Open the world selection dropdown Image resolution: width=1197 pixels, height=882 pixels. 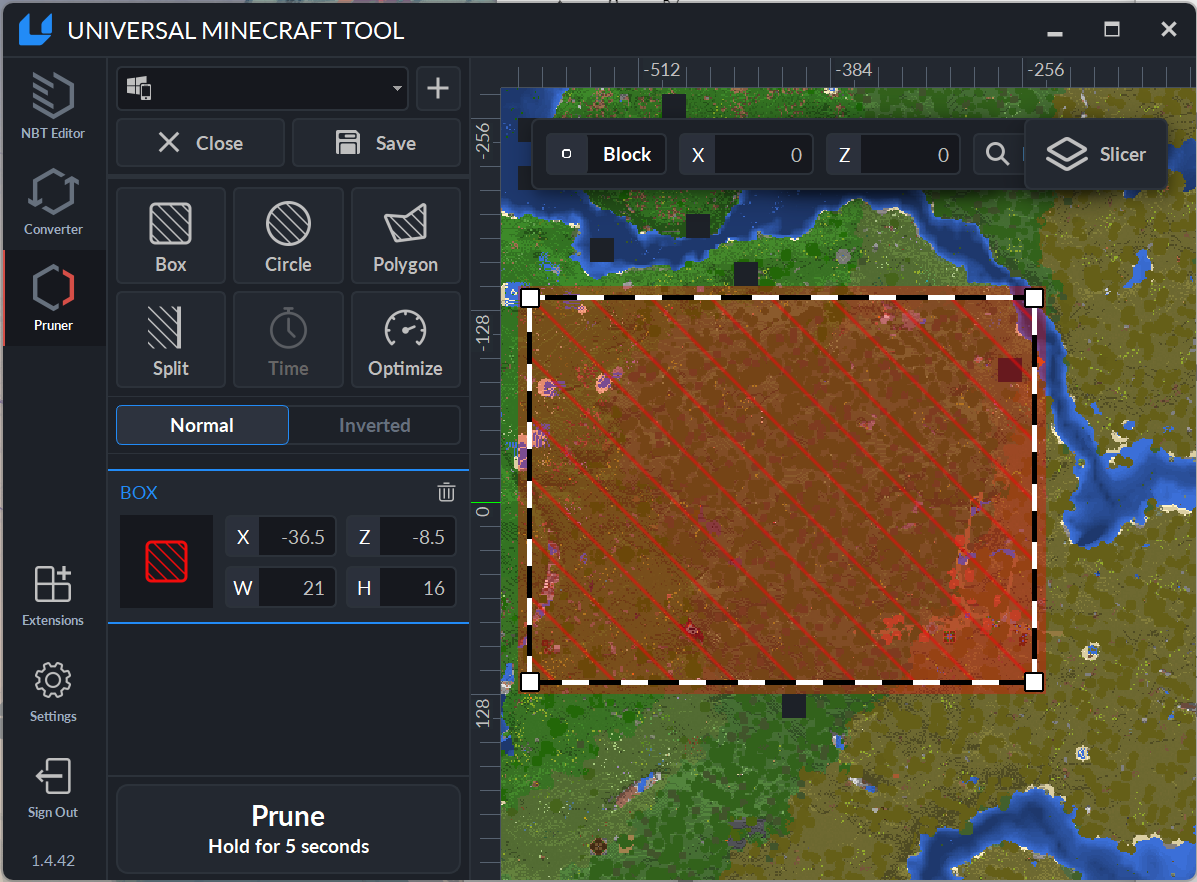263,88
